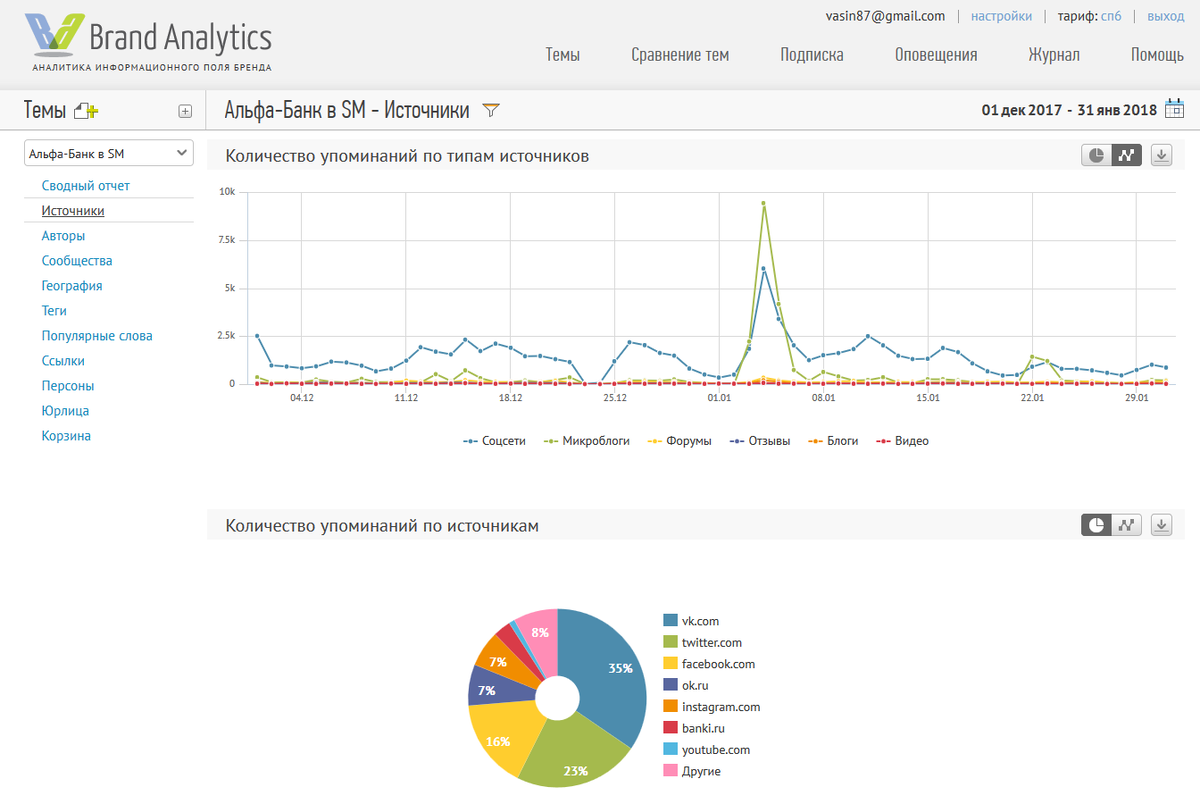Click the date range 01 дек 2017 - 31 янв 2018

click(x=1069, y=110)
